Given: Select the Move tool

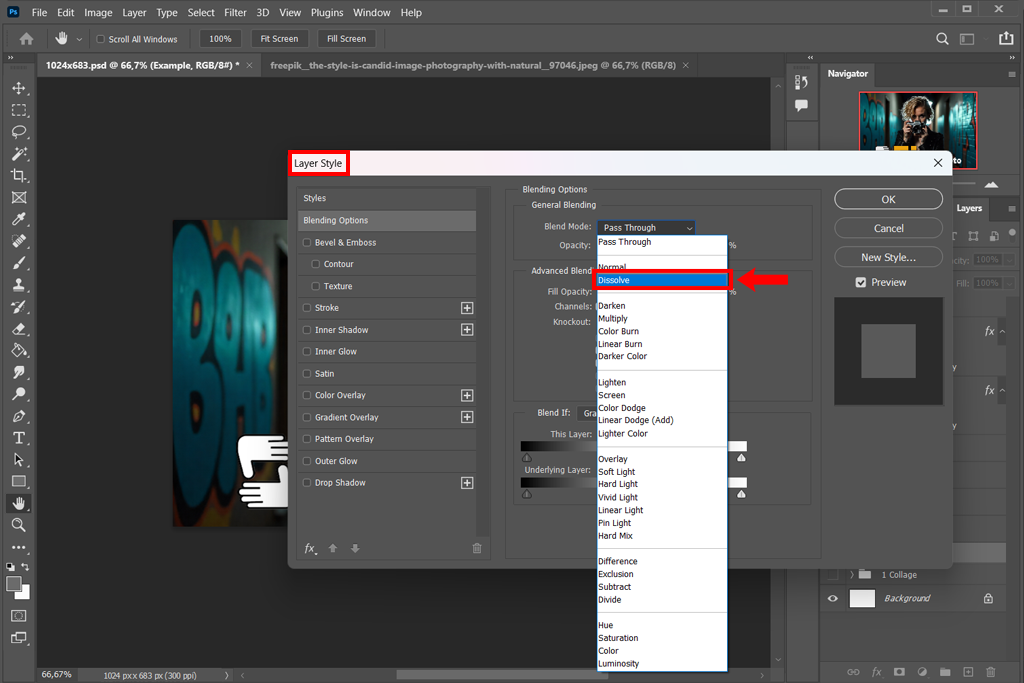Looking at the screenshot, I should pos(18,88).
